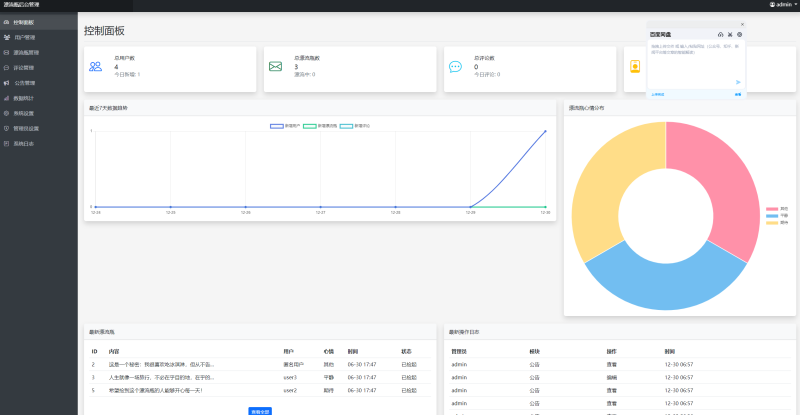Click the 评论管理 comment icon in sidebar

coord(7,67)
